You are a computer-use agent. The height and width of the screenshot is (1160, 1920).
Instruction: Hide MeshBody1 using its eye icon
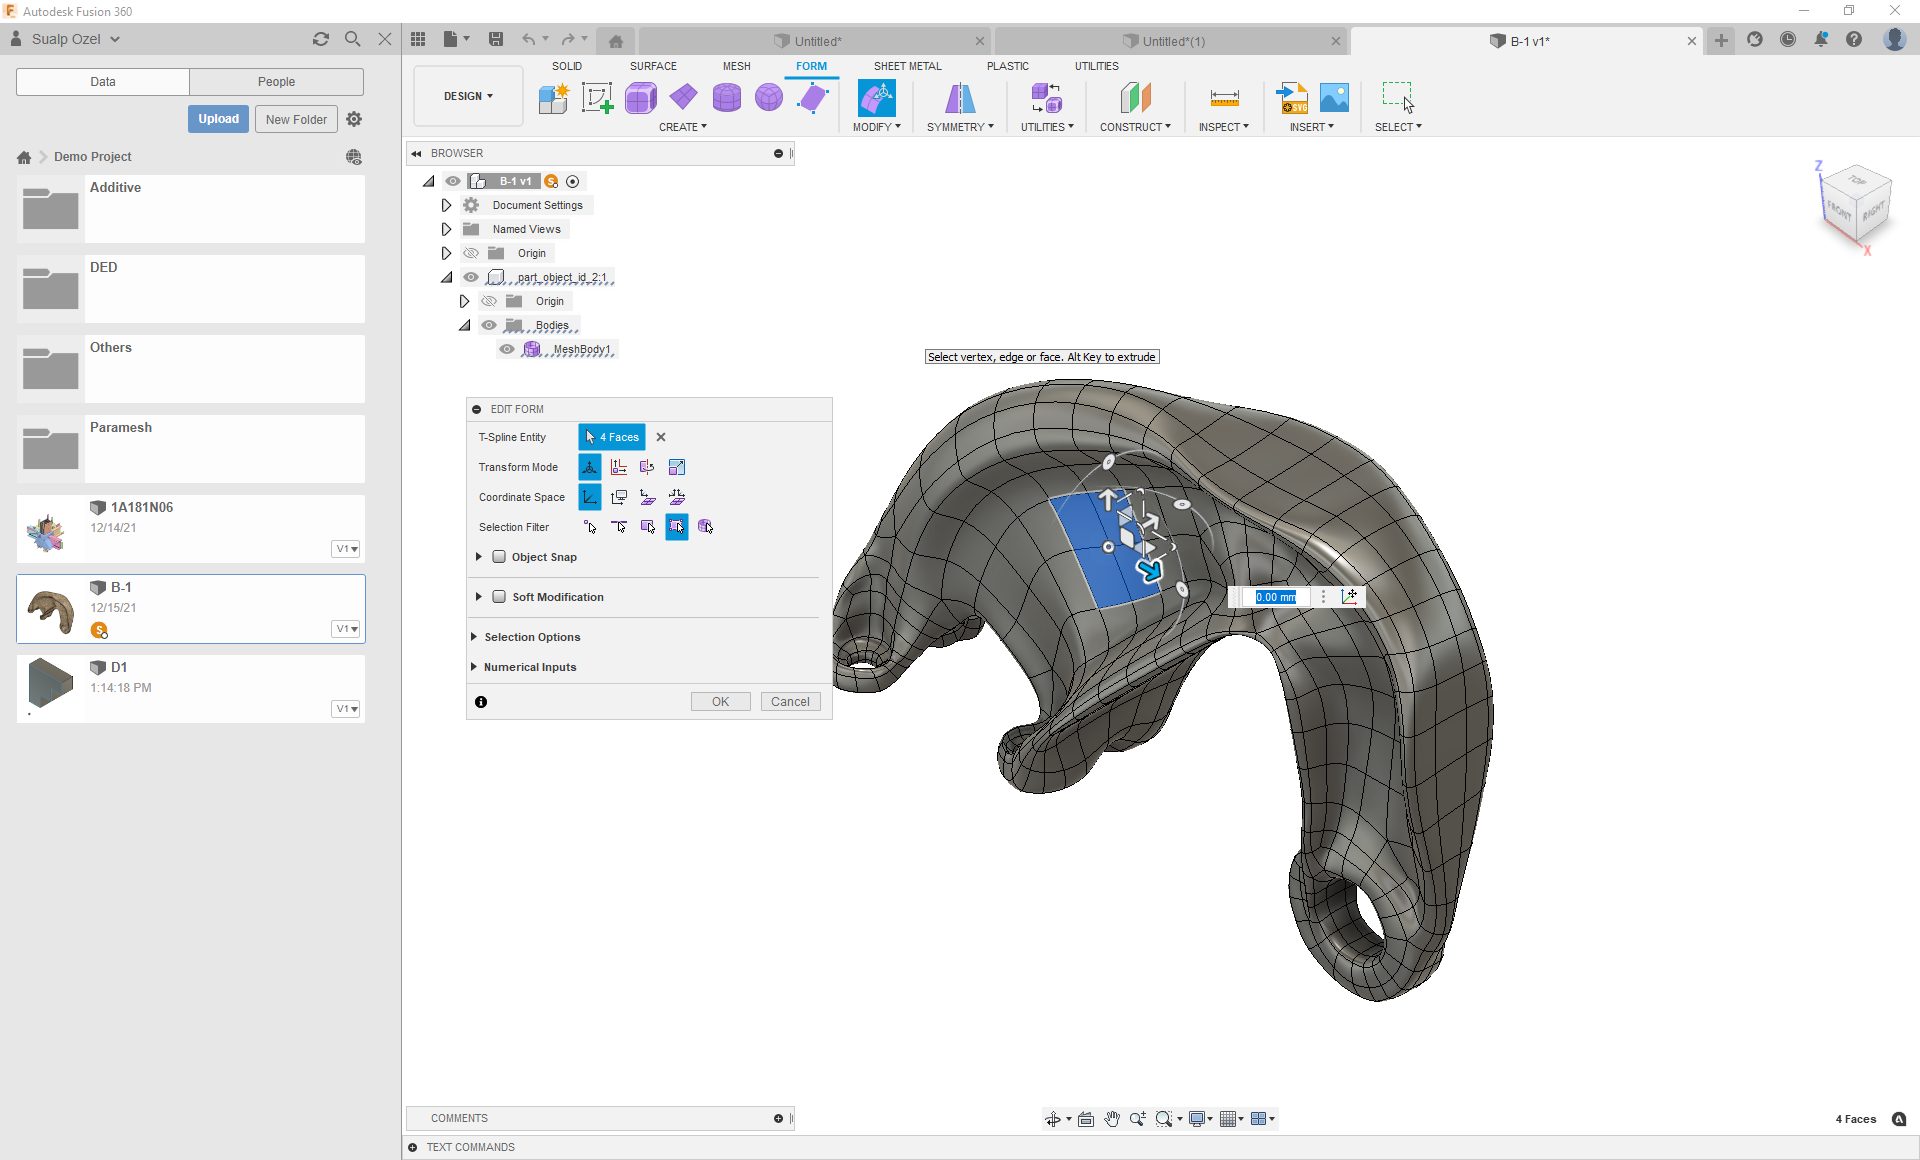tap(507, 349)
